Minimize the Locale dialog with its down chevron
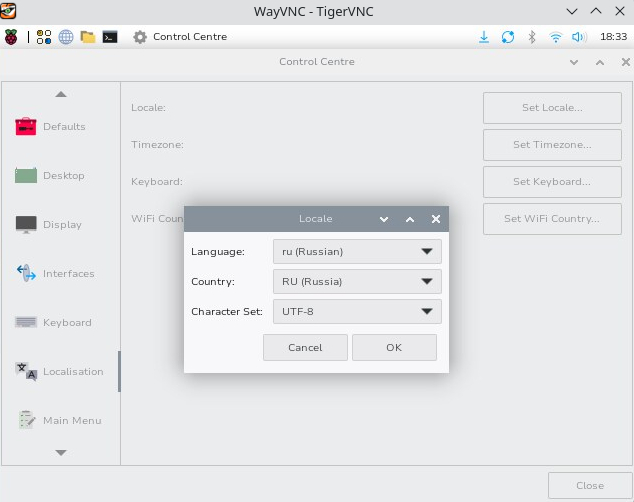 pos(384,219)
